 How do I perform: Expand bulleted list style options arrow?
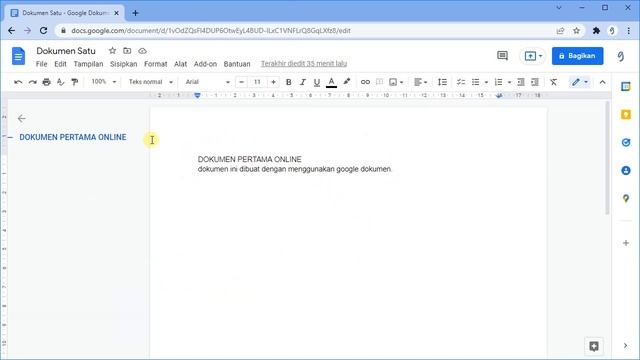[486, 82]
